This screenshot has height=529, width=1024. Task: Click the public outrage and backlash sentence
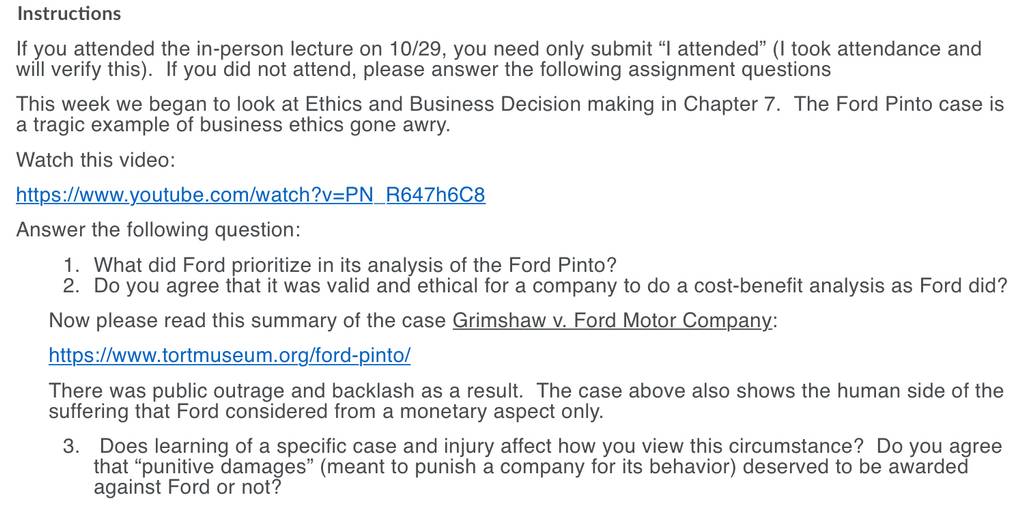click(285, 390)
